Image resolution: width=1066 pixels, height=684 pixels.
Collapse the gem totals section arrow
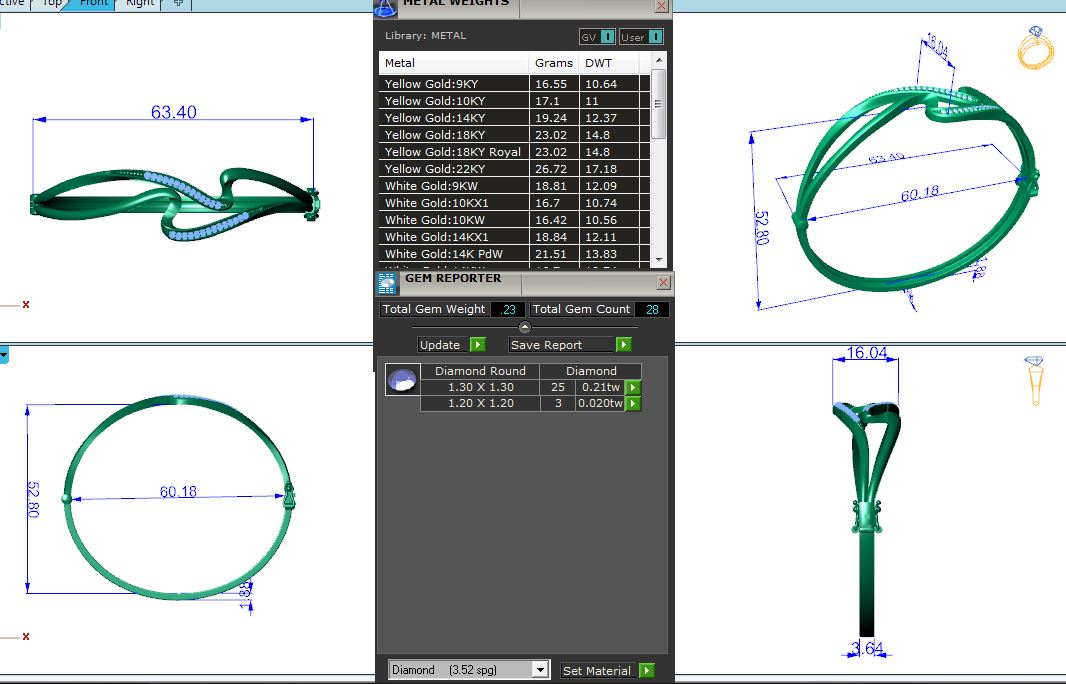point(525,327)
